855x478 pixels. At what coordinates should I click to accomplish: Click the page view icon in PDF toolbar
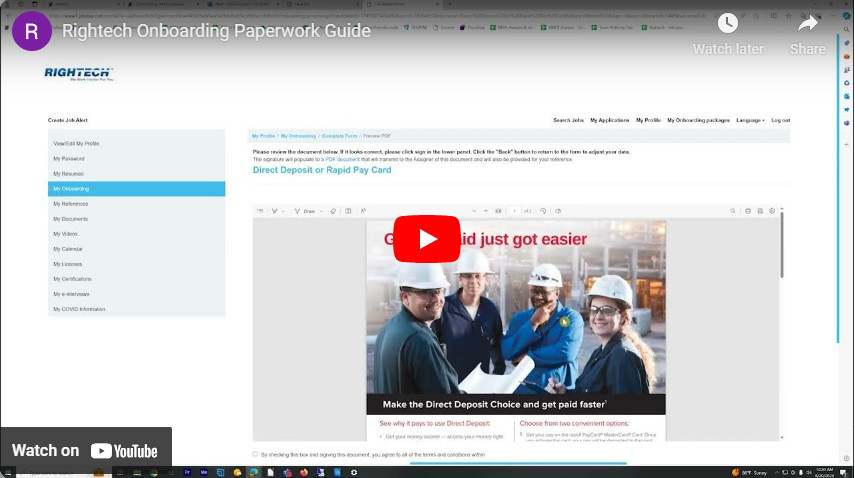[x=558, y=211]
